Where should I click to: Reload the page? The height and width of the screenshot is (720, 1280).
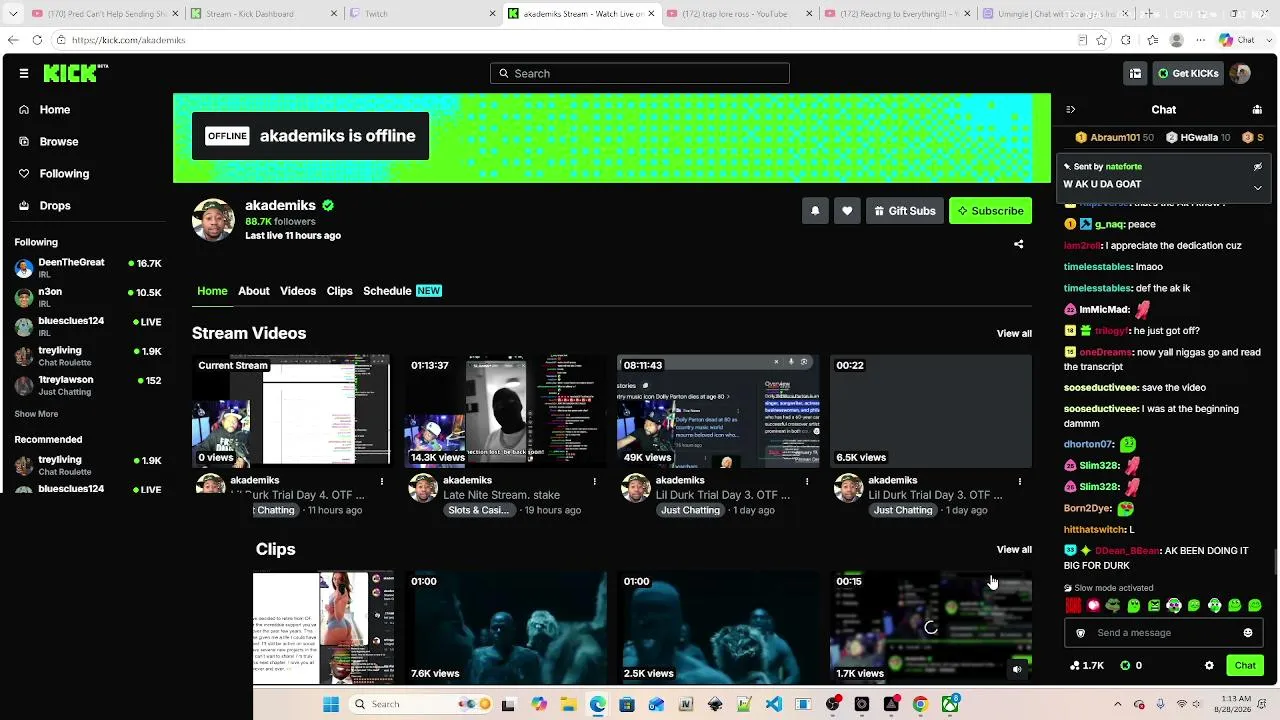pyautogui.click(x=37, y=40)
